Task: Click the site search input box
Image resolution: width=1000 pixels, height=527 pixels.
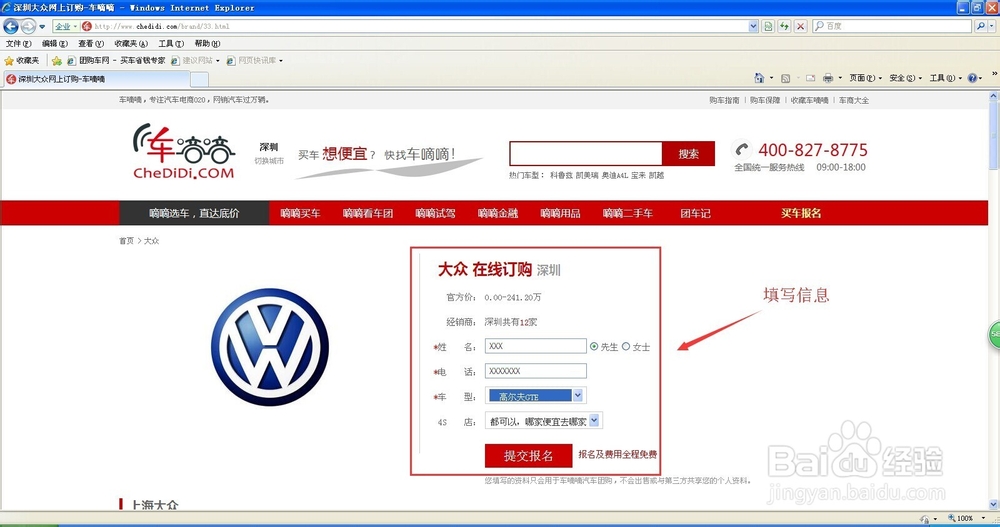Action: (585, 154)
